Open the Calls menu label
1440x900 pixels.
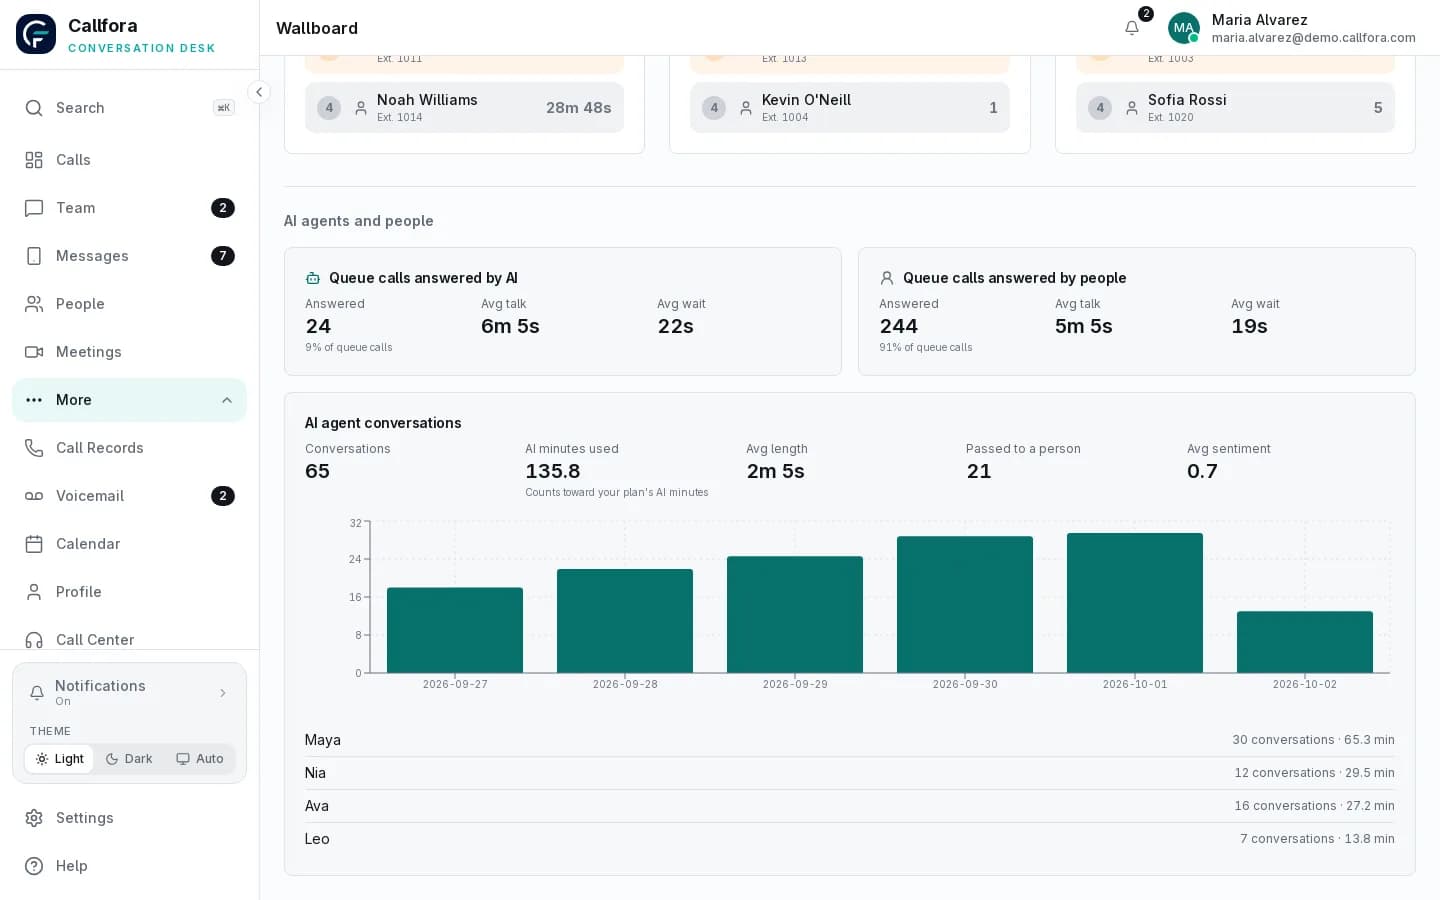73,160
